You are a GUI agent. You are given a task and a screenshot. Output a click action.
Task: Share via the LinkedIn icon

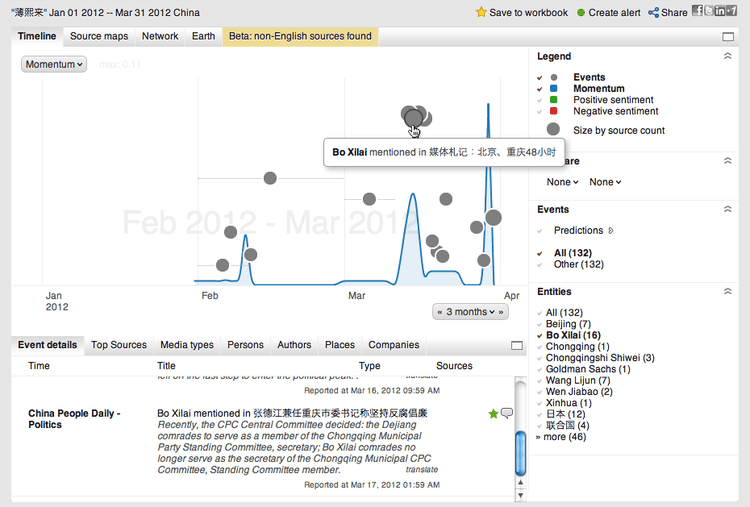coord(719,12)
